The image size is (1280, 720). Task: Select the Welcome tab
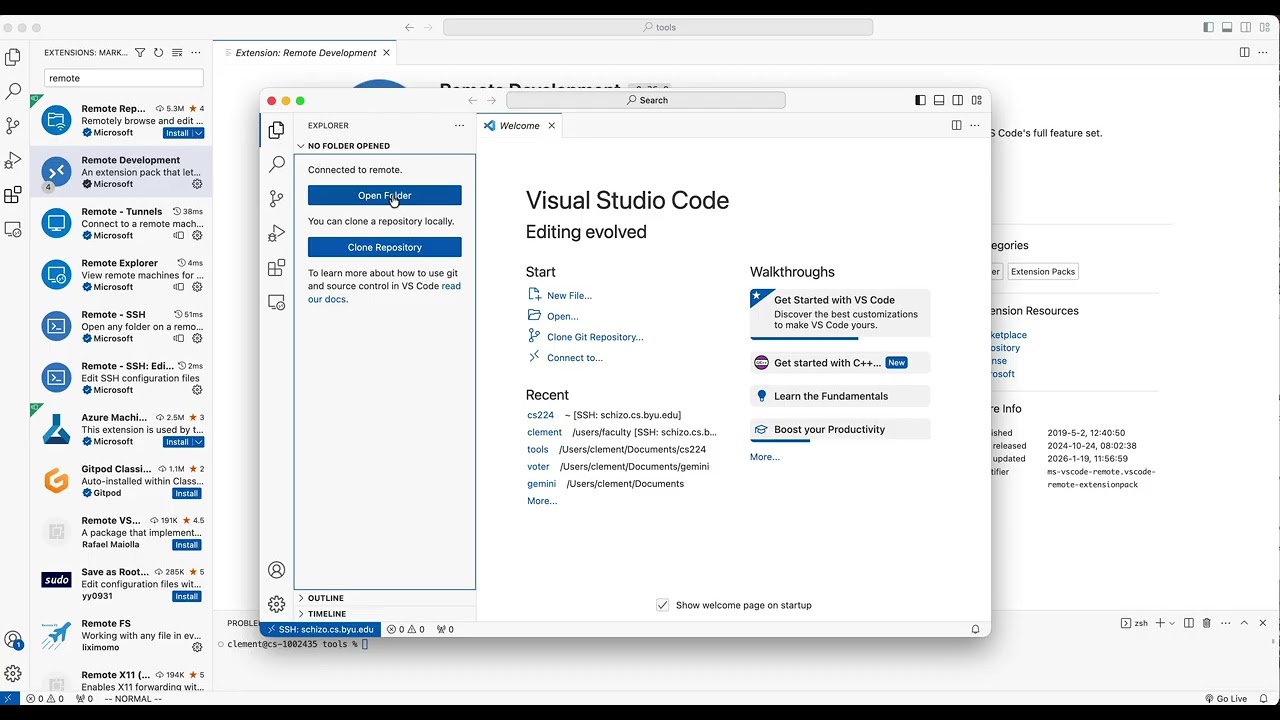[519, 126]
